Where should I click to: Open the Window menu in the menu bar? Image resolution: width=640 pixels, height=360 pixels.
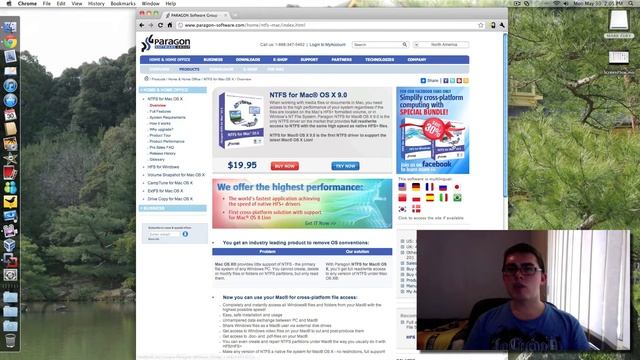point(151,3)
